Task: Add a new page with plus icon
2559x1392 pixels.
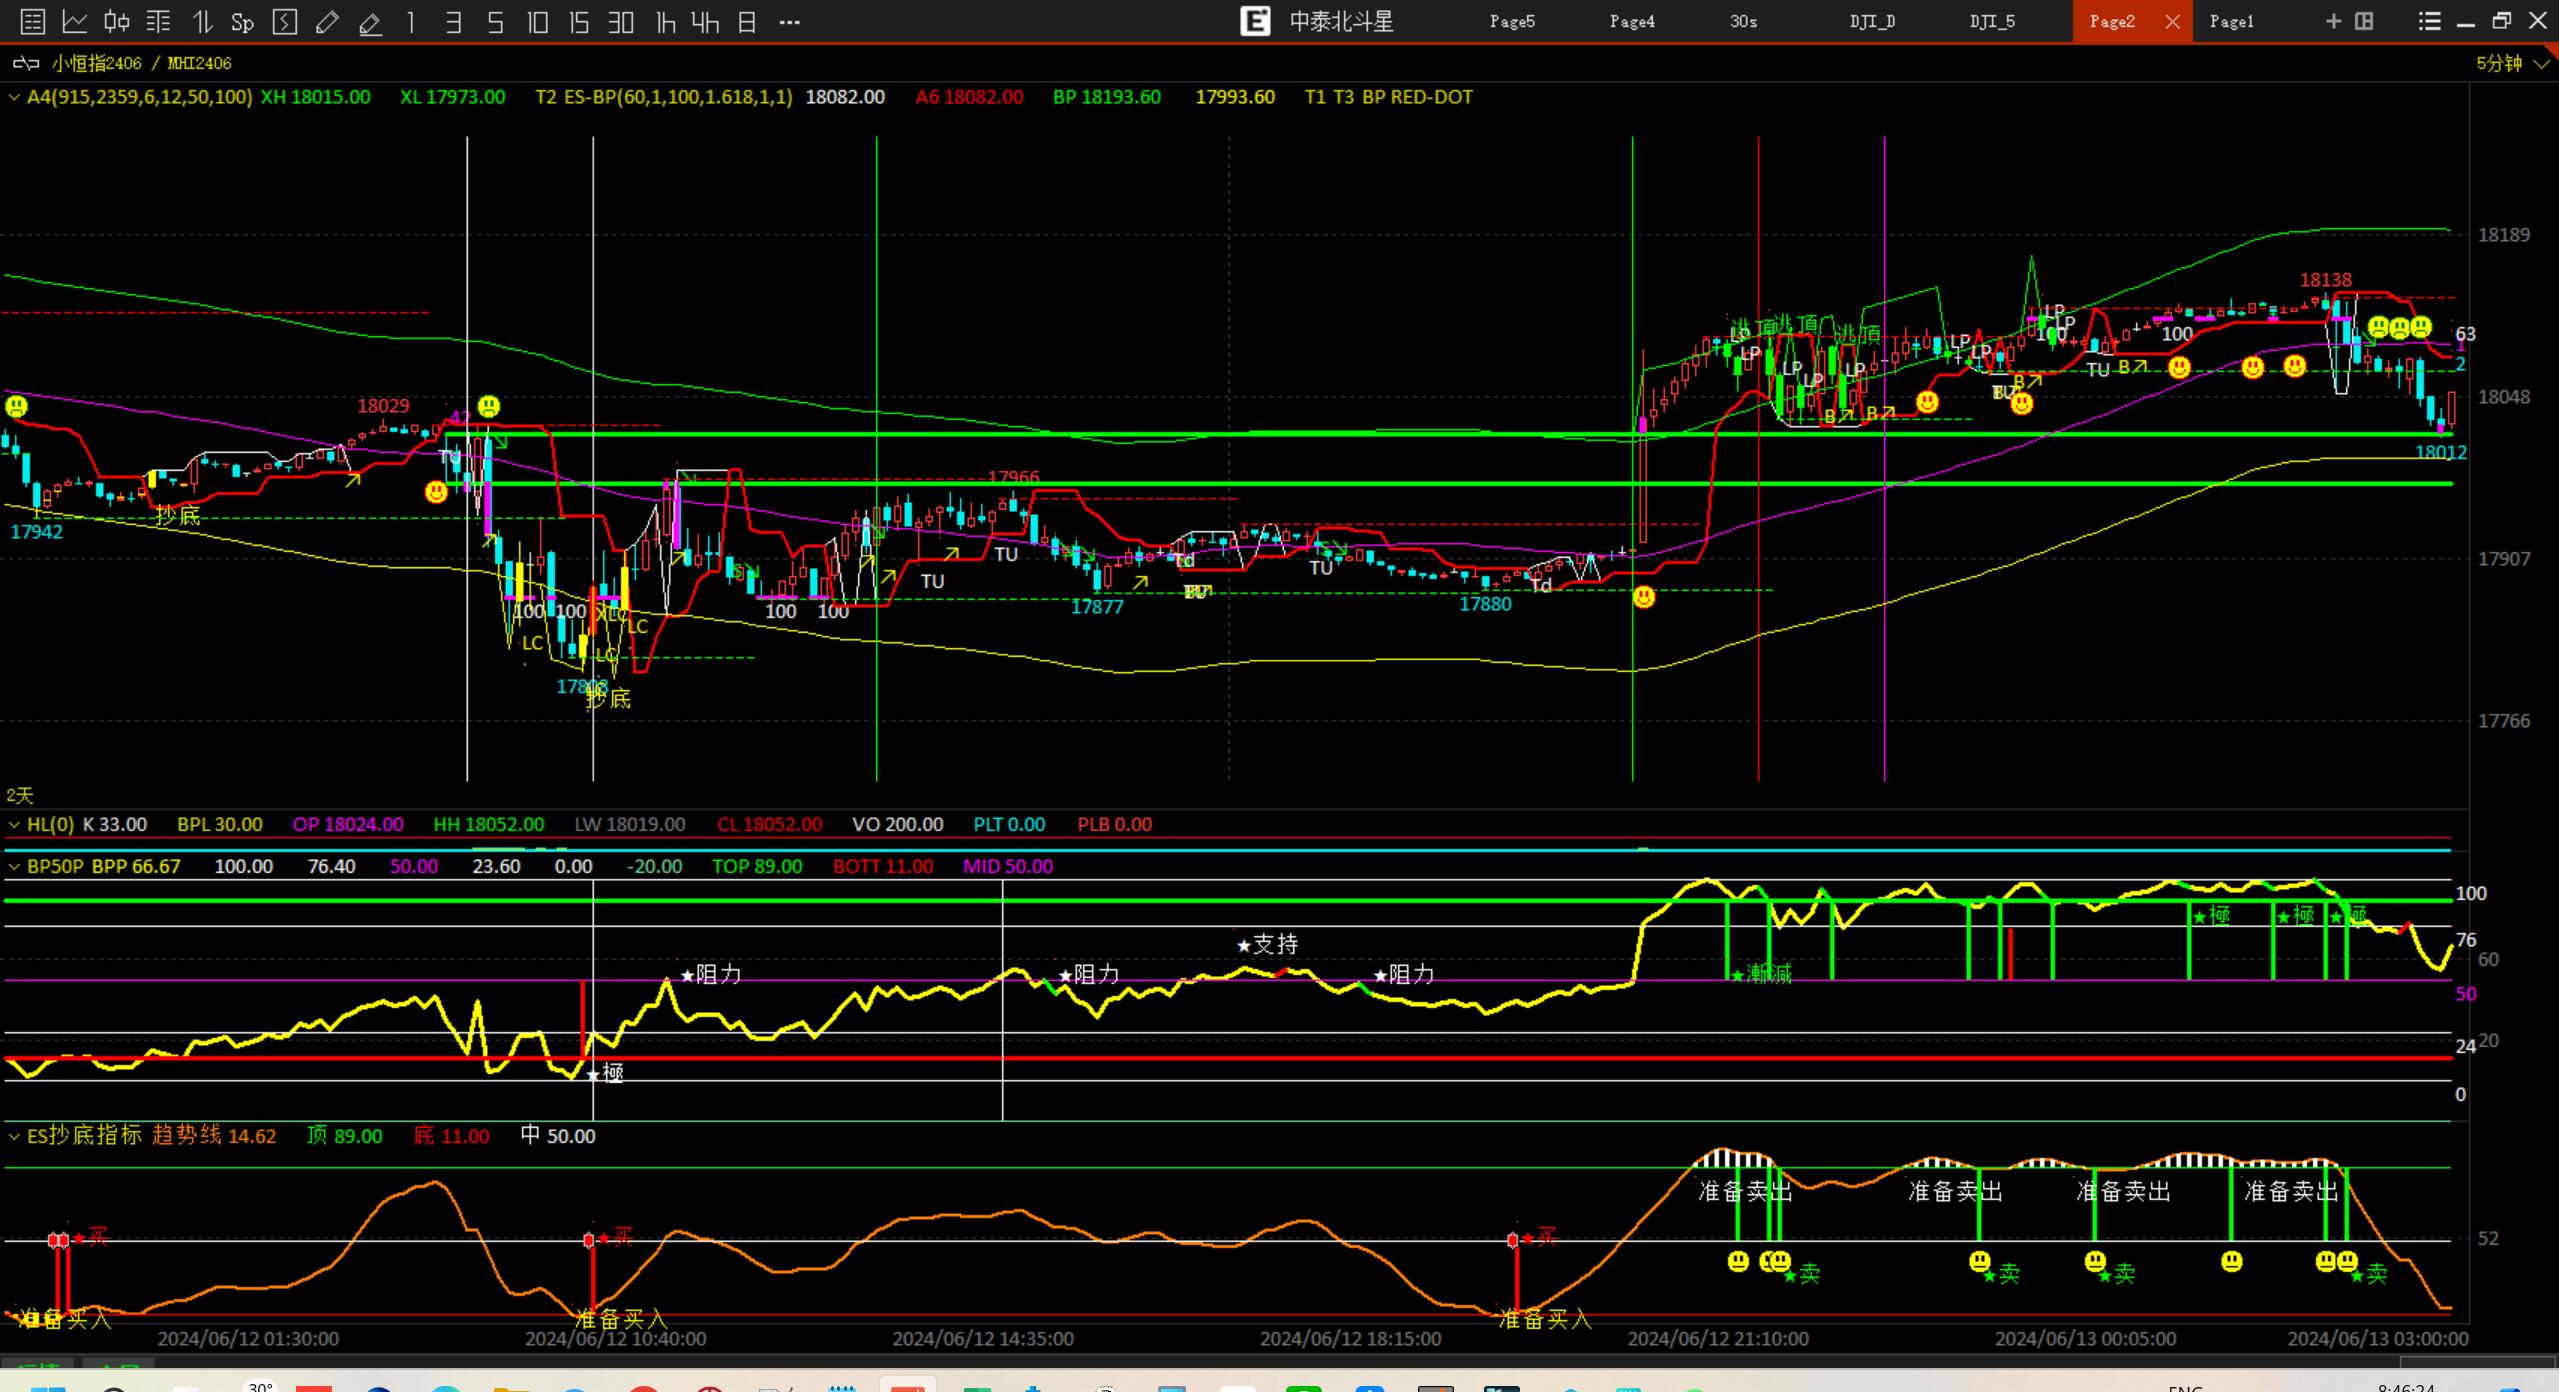Action: [x=2334, y=21]
